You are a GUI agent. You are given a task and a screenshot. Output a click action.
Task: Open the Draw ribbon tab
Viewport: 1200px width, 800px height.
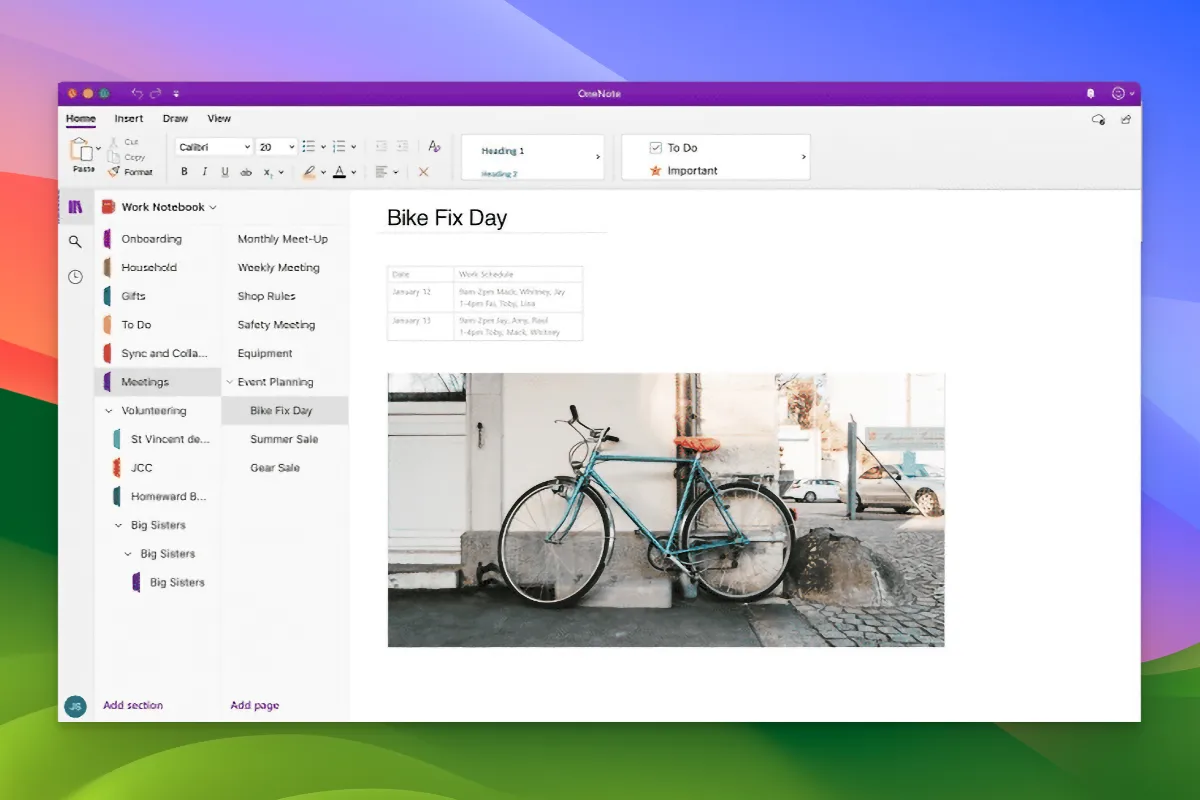(175, 118)
